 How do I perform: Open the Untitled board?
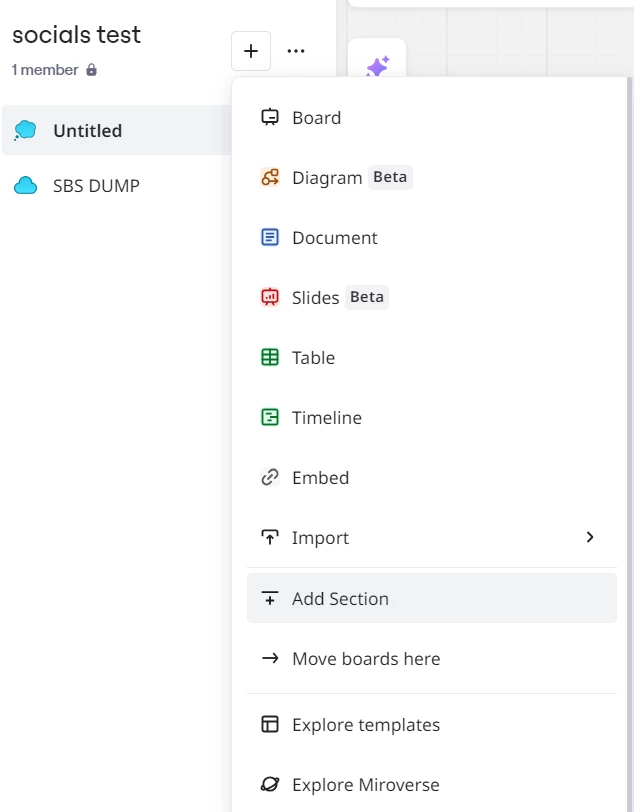click(117, 130)
